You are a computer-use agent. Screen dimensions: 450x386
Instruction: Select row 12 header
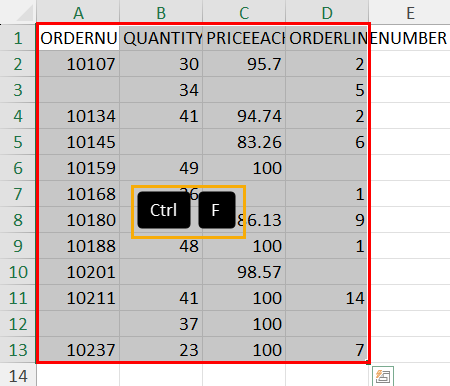(18, 324)
